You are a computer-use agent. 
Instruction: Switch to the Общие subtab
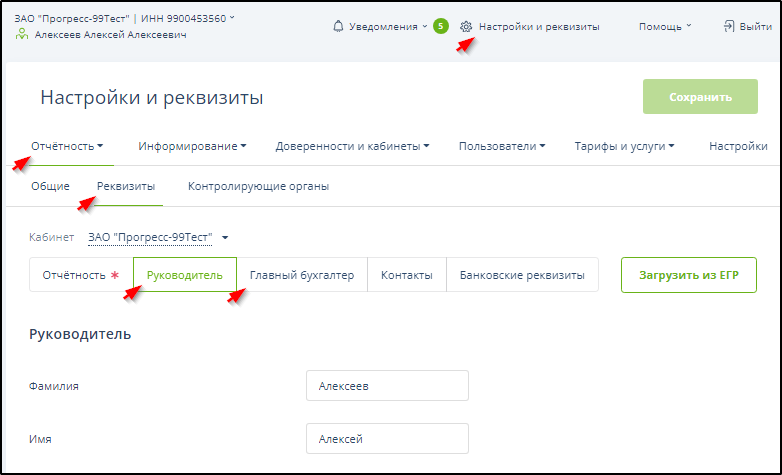pos(50,186)
